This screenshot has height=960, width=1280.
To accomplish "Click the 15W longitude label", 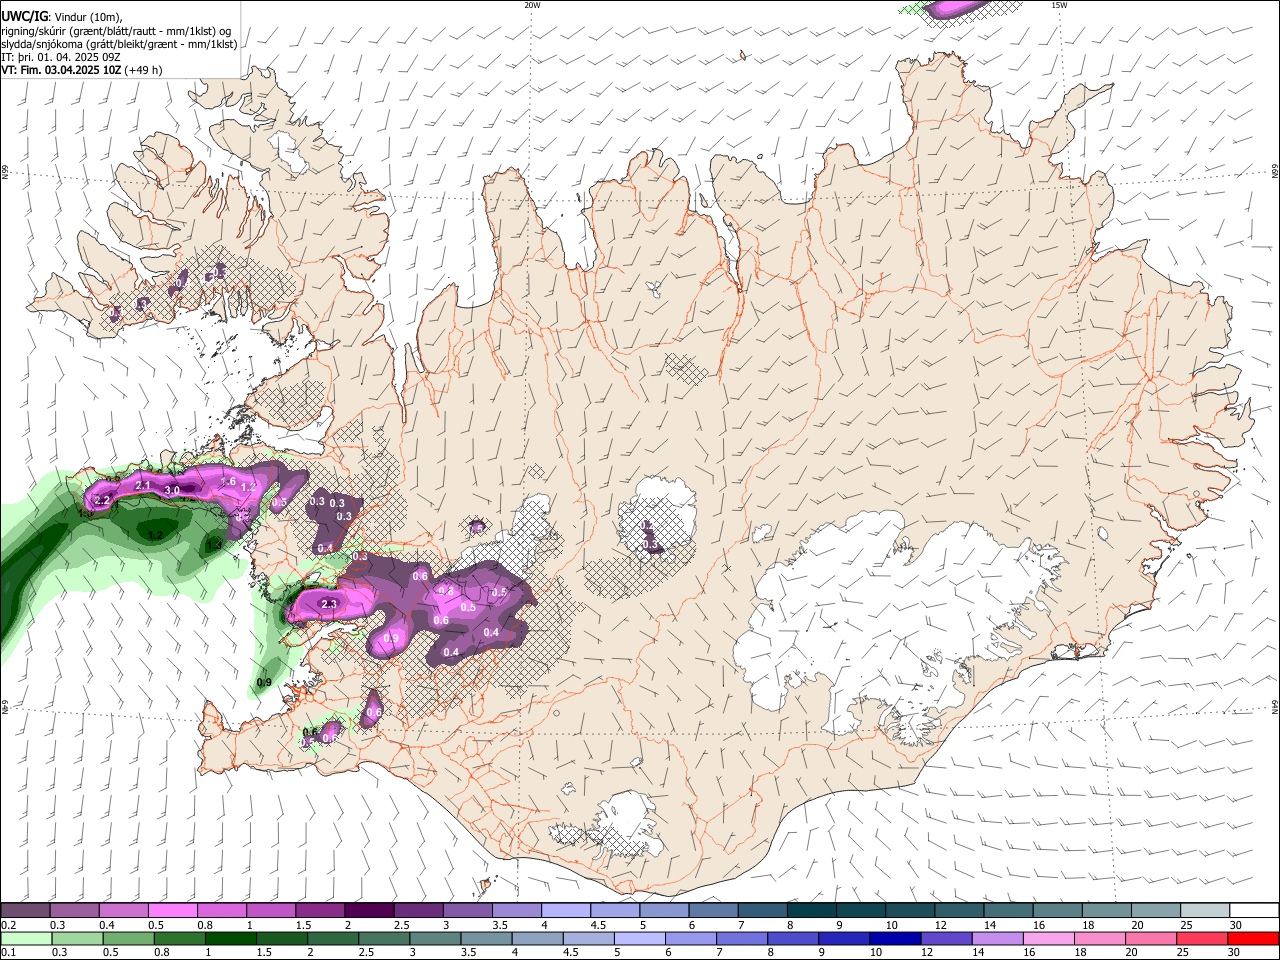I will pos(1059,5).
